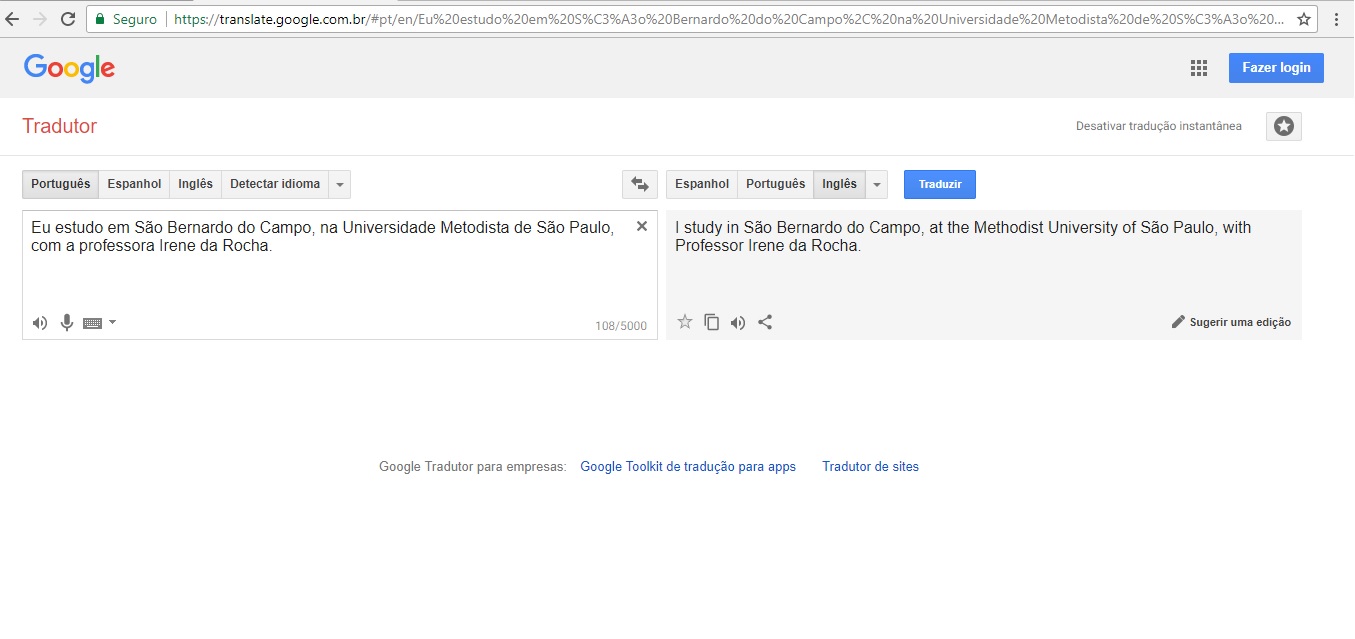Expand the source language dropdown arrow
The width and height of the screenshot is (1355, 639).
pos(340,184)
